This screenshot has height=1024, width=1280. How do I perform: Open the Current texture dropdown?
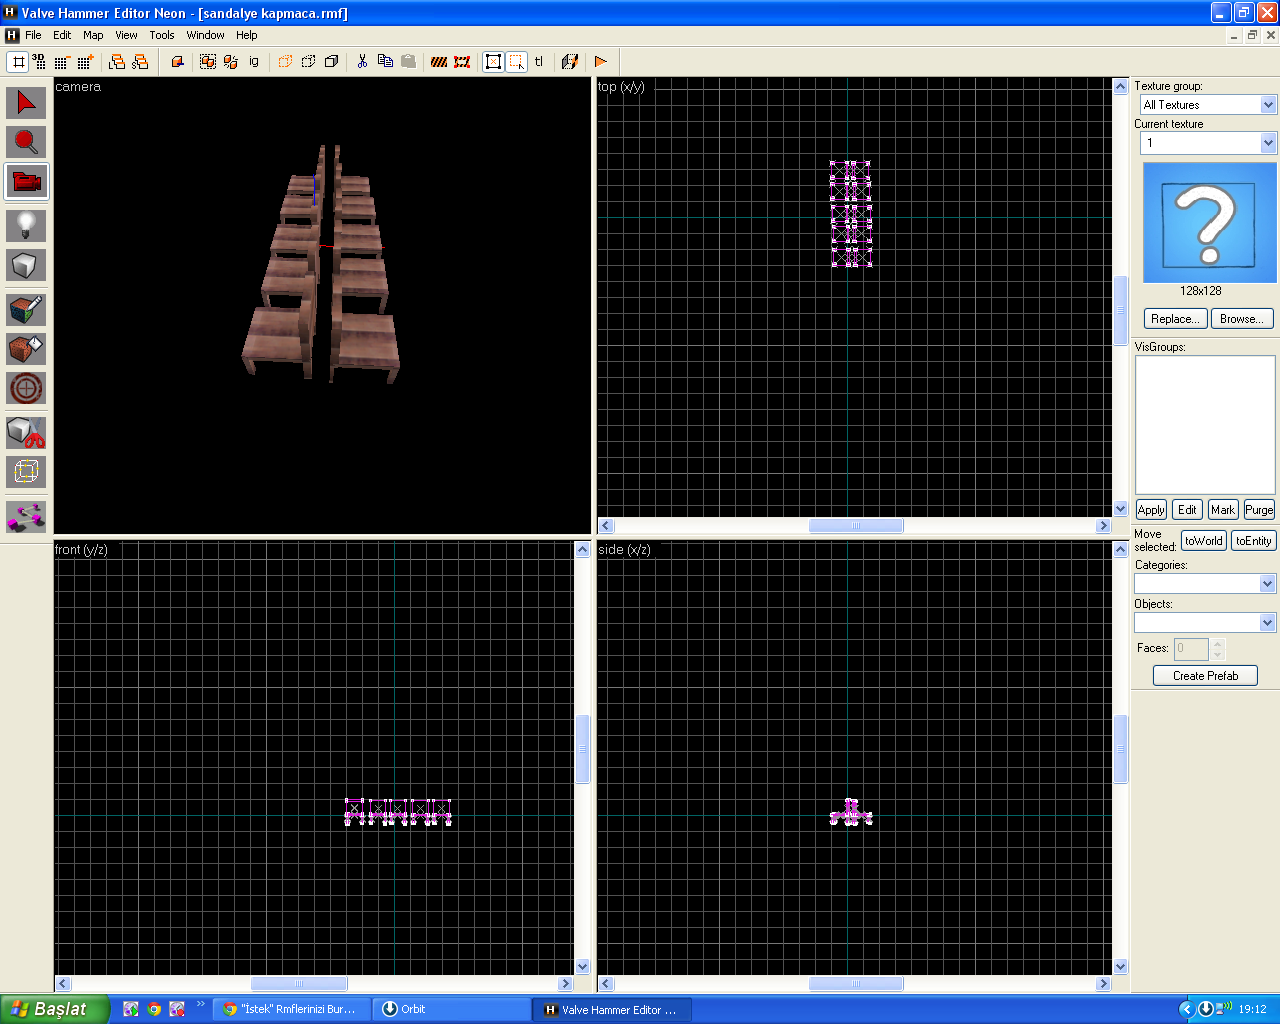tap(1268, 143)
